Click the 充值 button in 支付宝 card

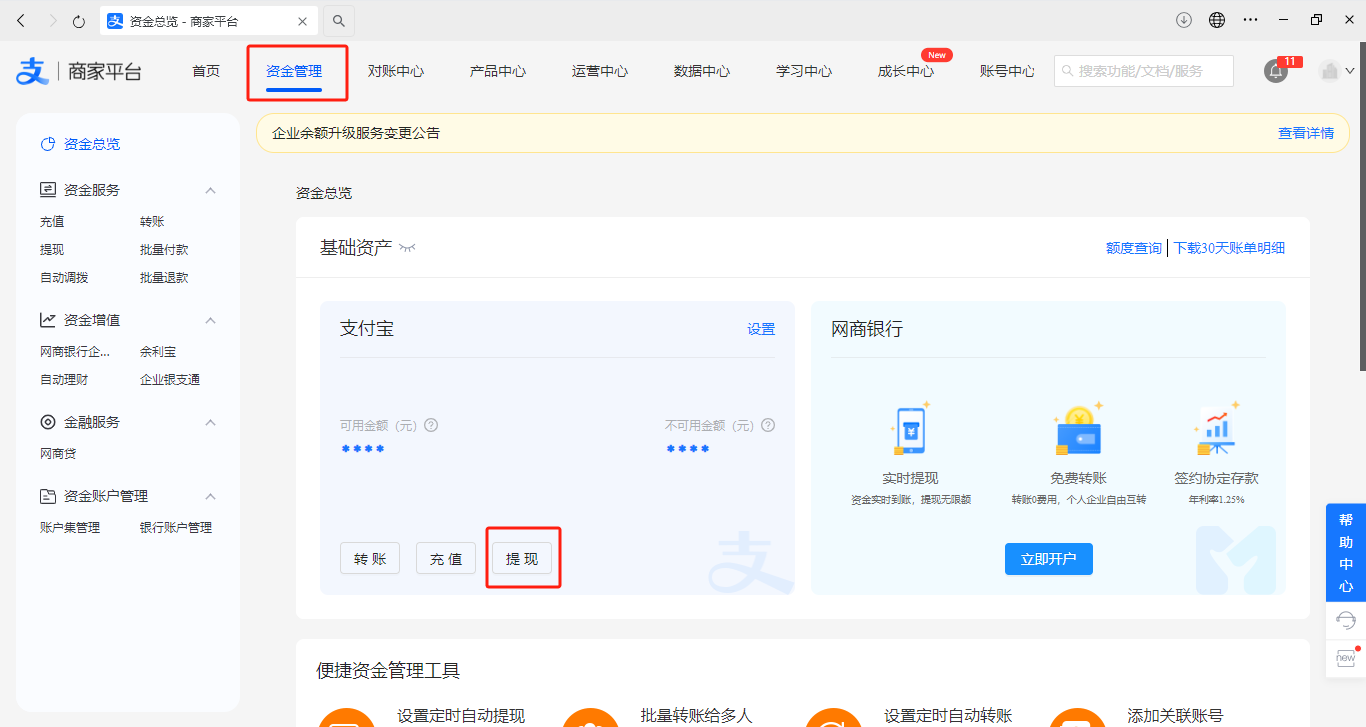(x=446, y=559)
